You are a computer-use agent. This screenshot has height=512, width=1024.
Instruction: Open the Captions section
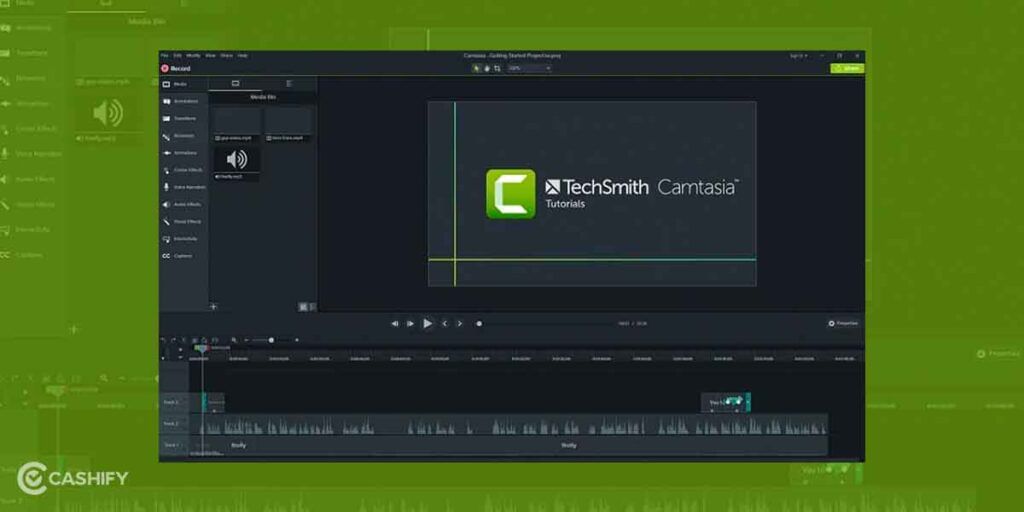click(184, 256)
